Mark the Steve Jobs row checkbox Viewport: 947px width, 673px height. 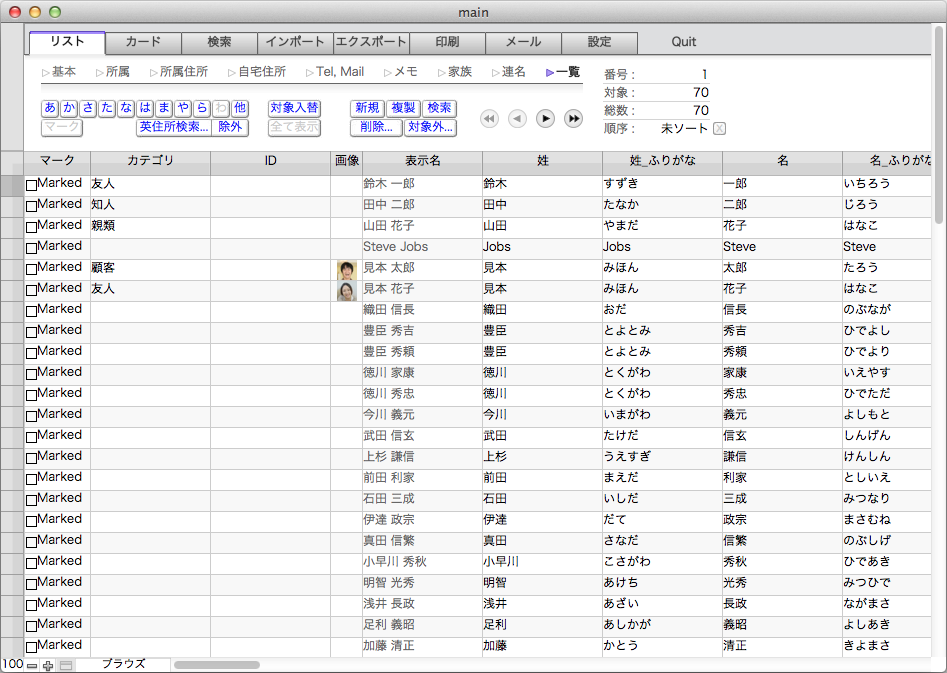[x=31, y=248]
